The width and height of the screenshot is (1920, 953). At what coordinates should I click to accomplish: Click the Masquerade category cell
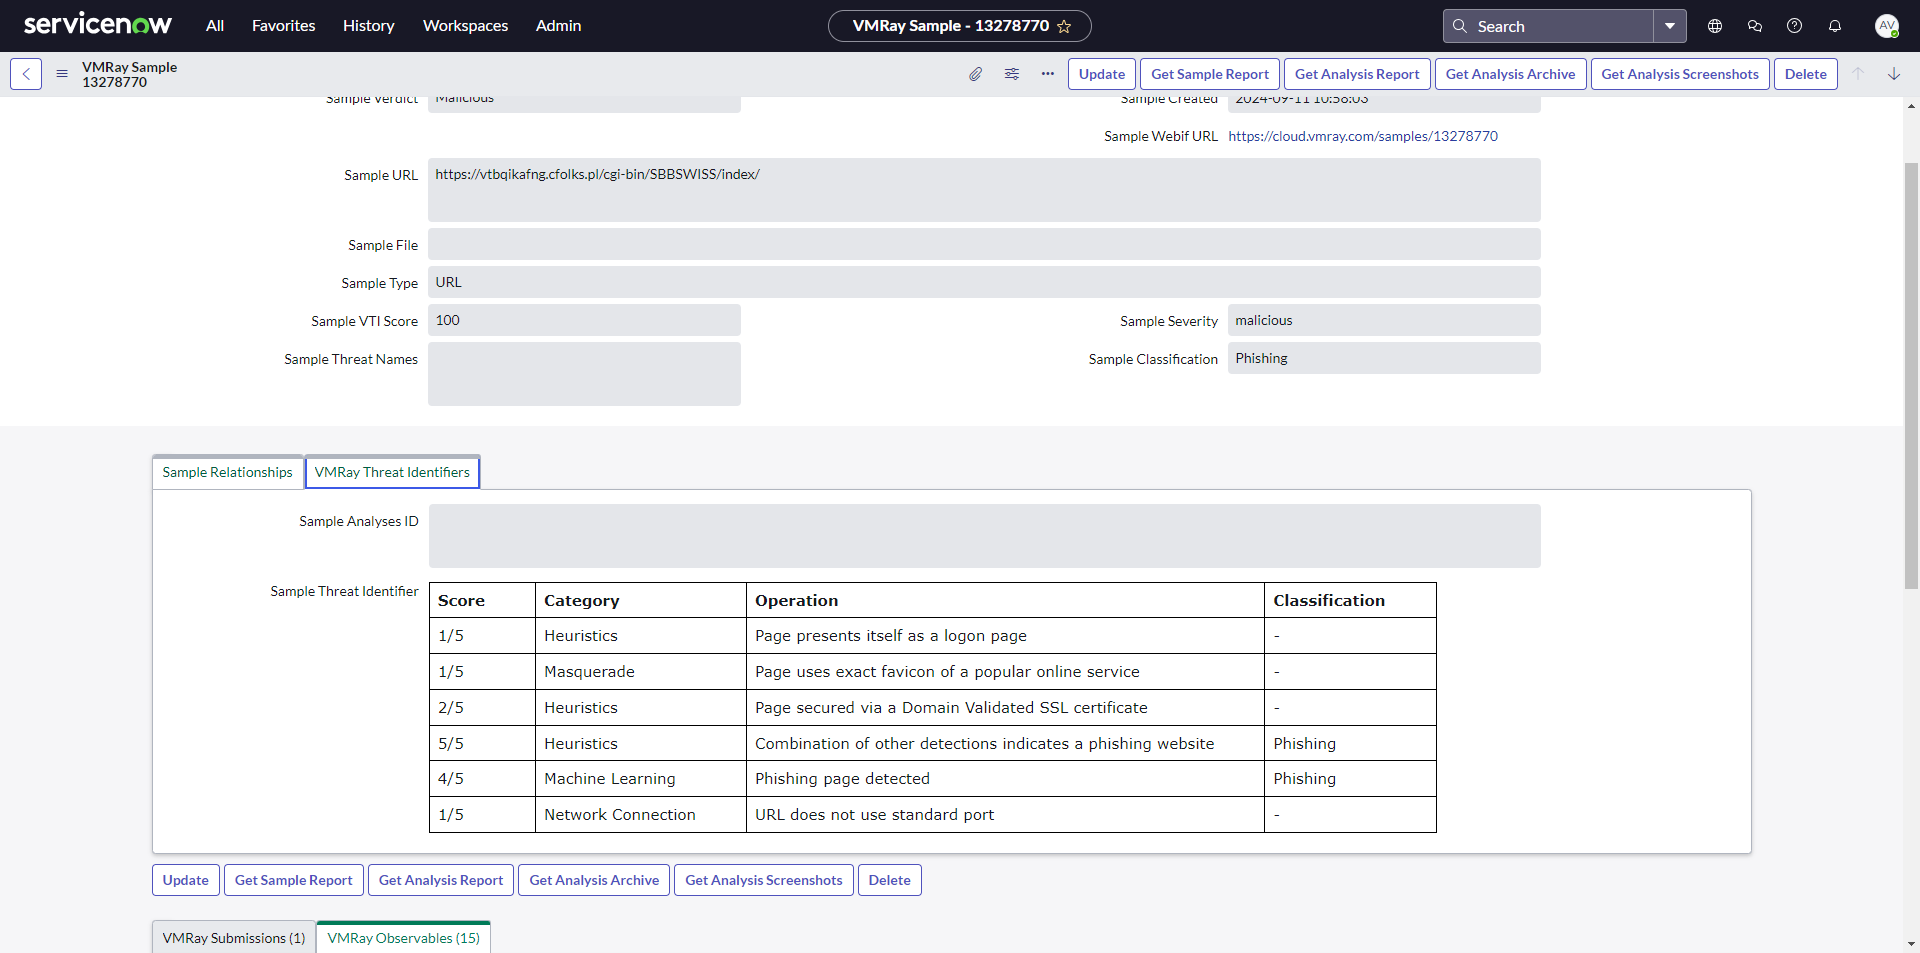pos(641,672)
